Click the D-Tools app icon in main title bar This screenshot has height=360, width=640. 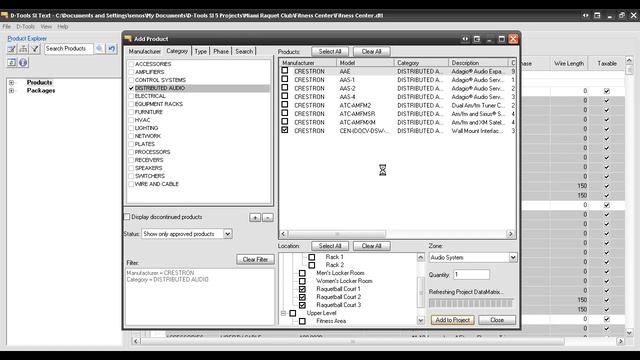point(4,15)
